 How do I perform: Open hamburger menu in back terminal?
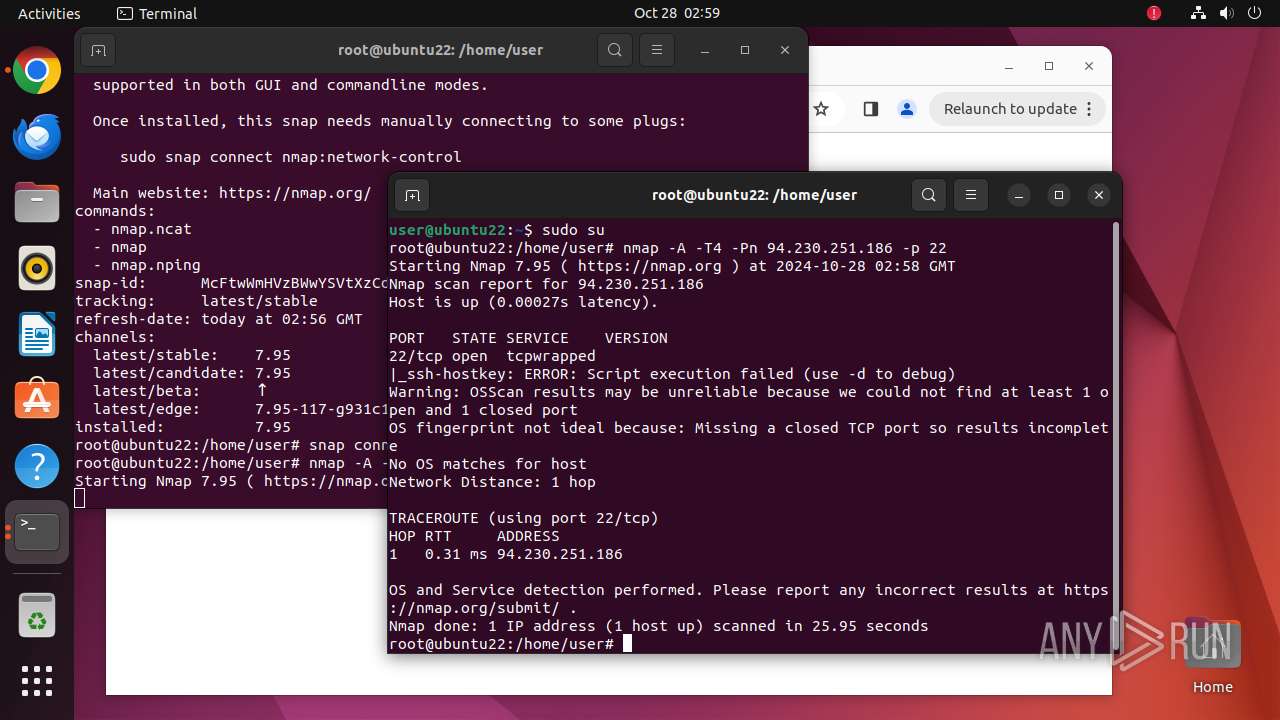656,50
